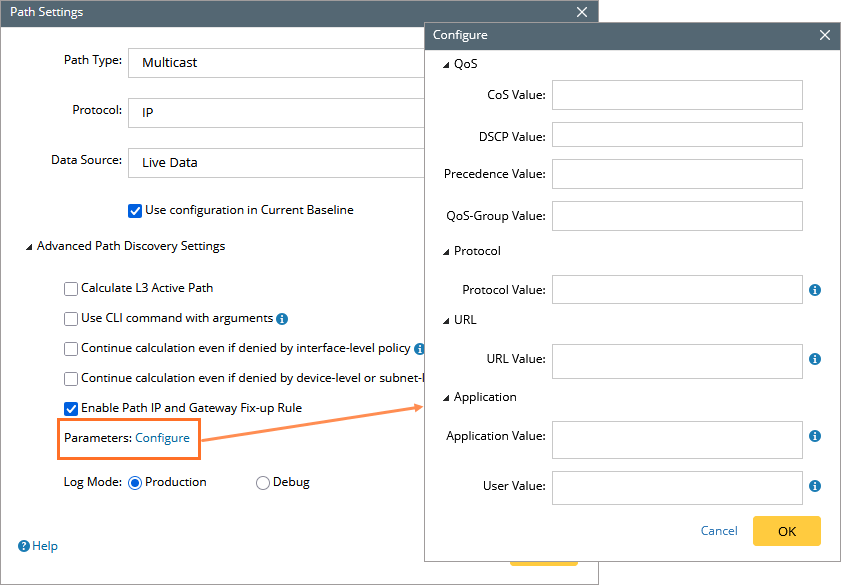Disable Path IP and Gateway Fix-up Rule
This screenshot has width=841, height=585.
click(x=71, y=409)
